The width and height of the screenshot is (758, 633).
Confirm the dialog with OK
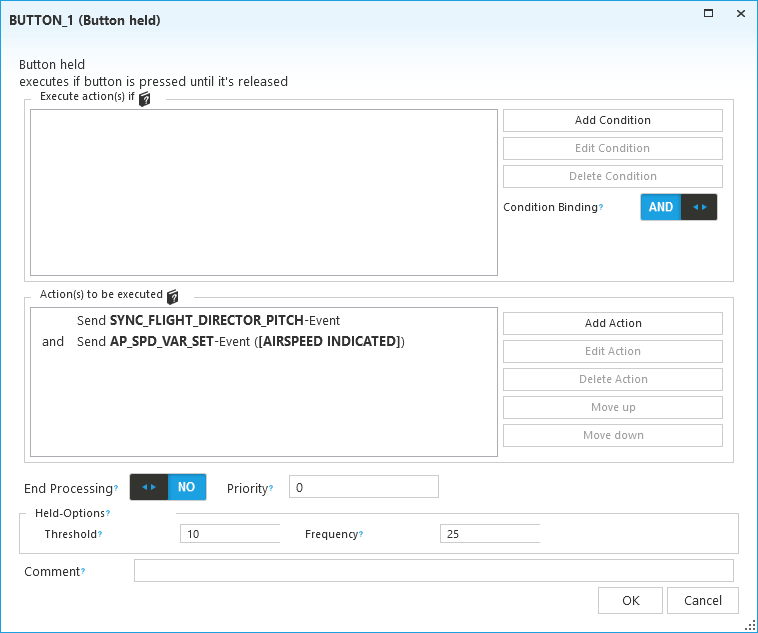630,601
